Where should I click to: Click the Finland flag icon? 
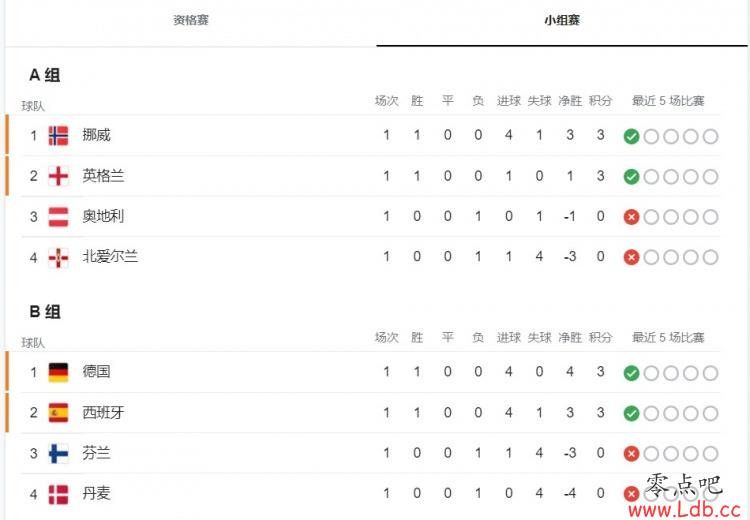58,454
